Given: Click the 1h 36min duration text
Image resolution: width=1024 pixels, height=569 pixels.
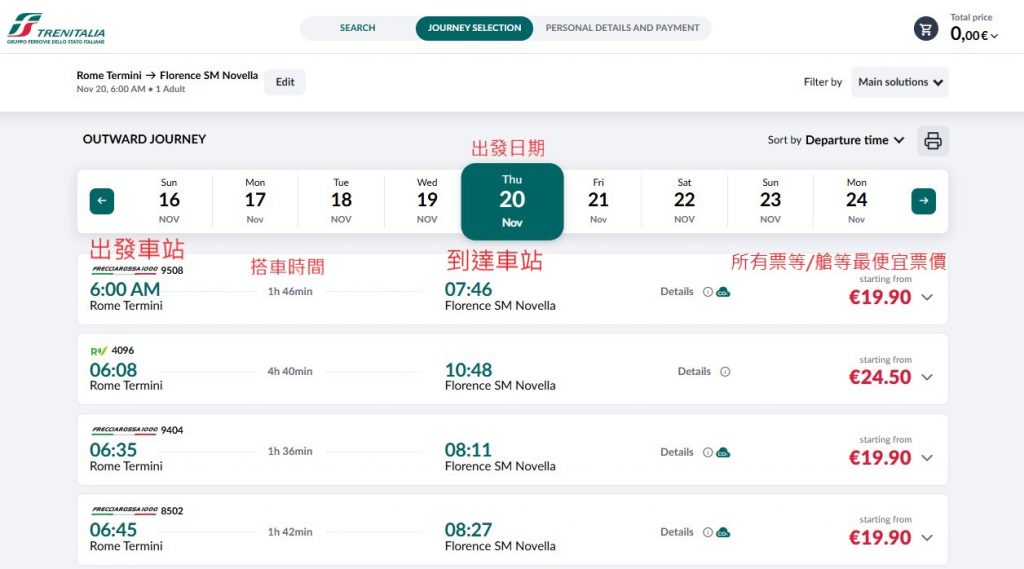Looking at the screenshot, I should (290, 451).
